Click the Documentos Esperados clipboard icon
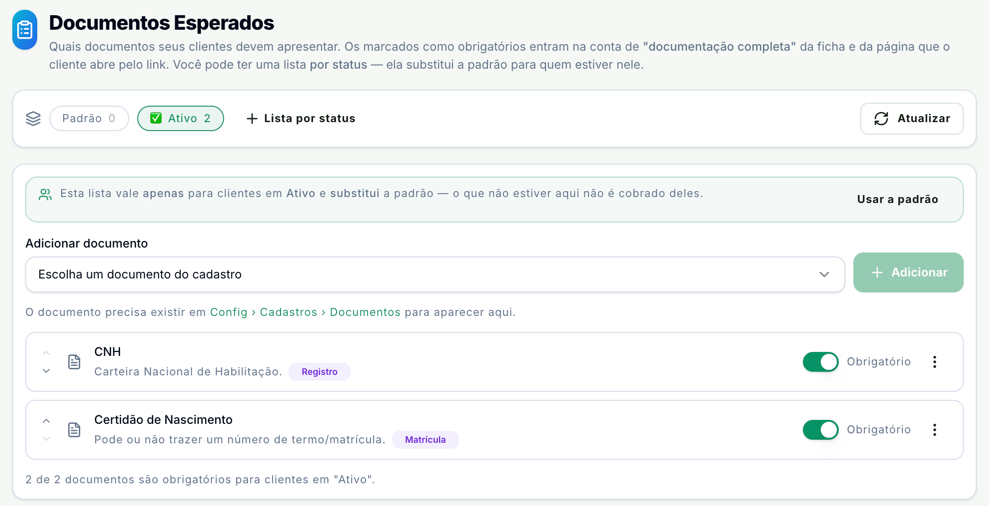The height and width of the screenshot is (506, 989). click(x=25, y=30)
